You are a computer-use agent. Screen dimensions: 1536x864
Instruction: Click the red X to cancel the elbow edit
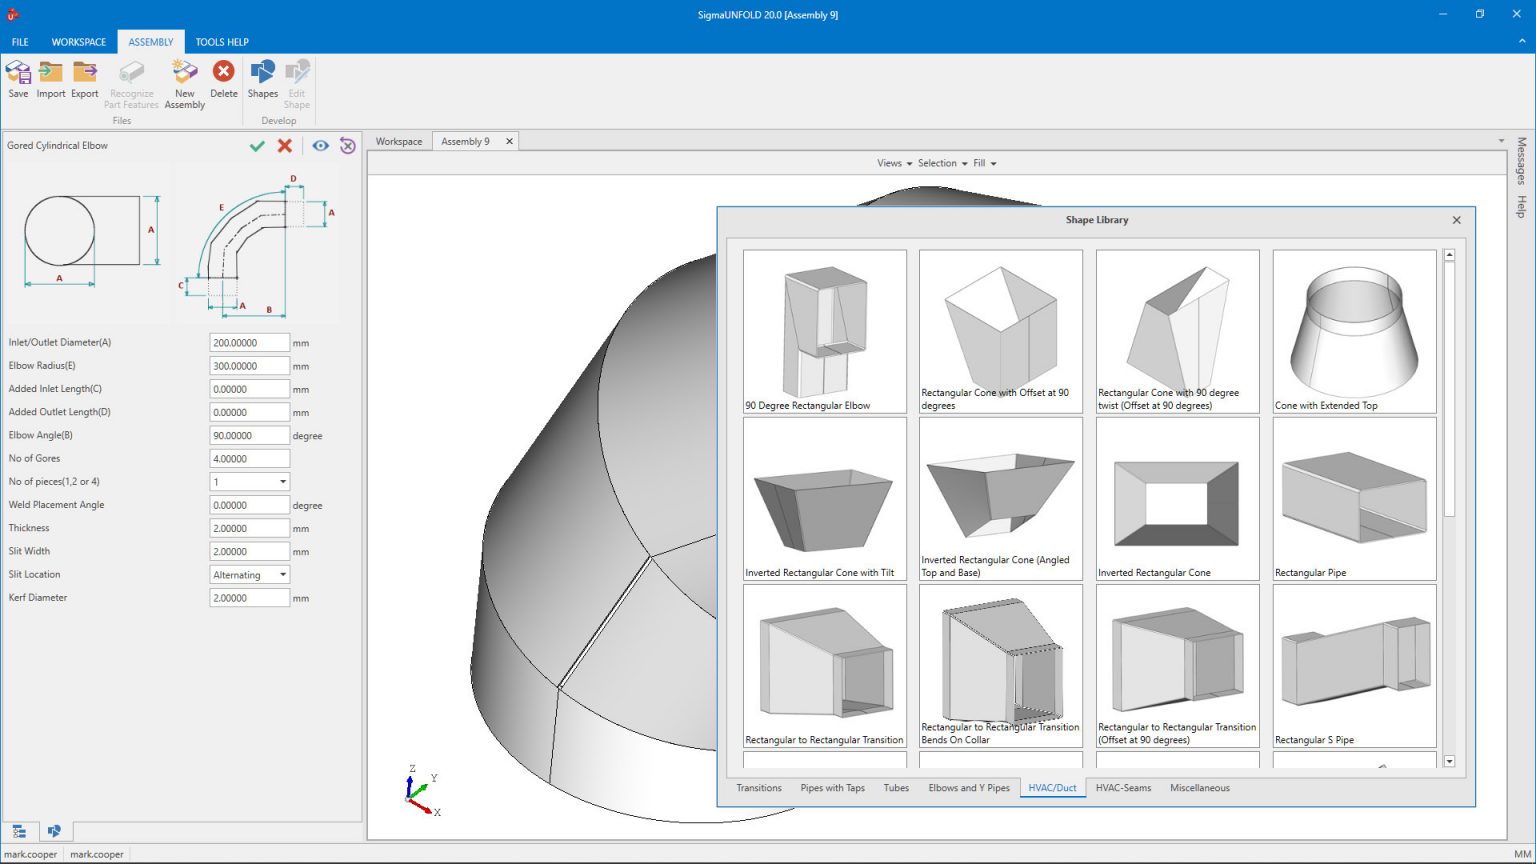[284, 145]
